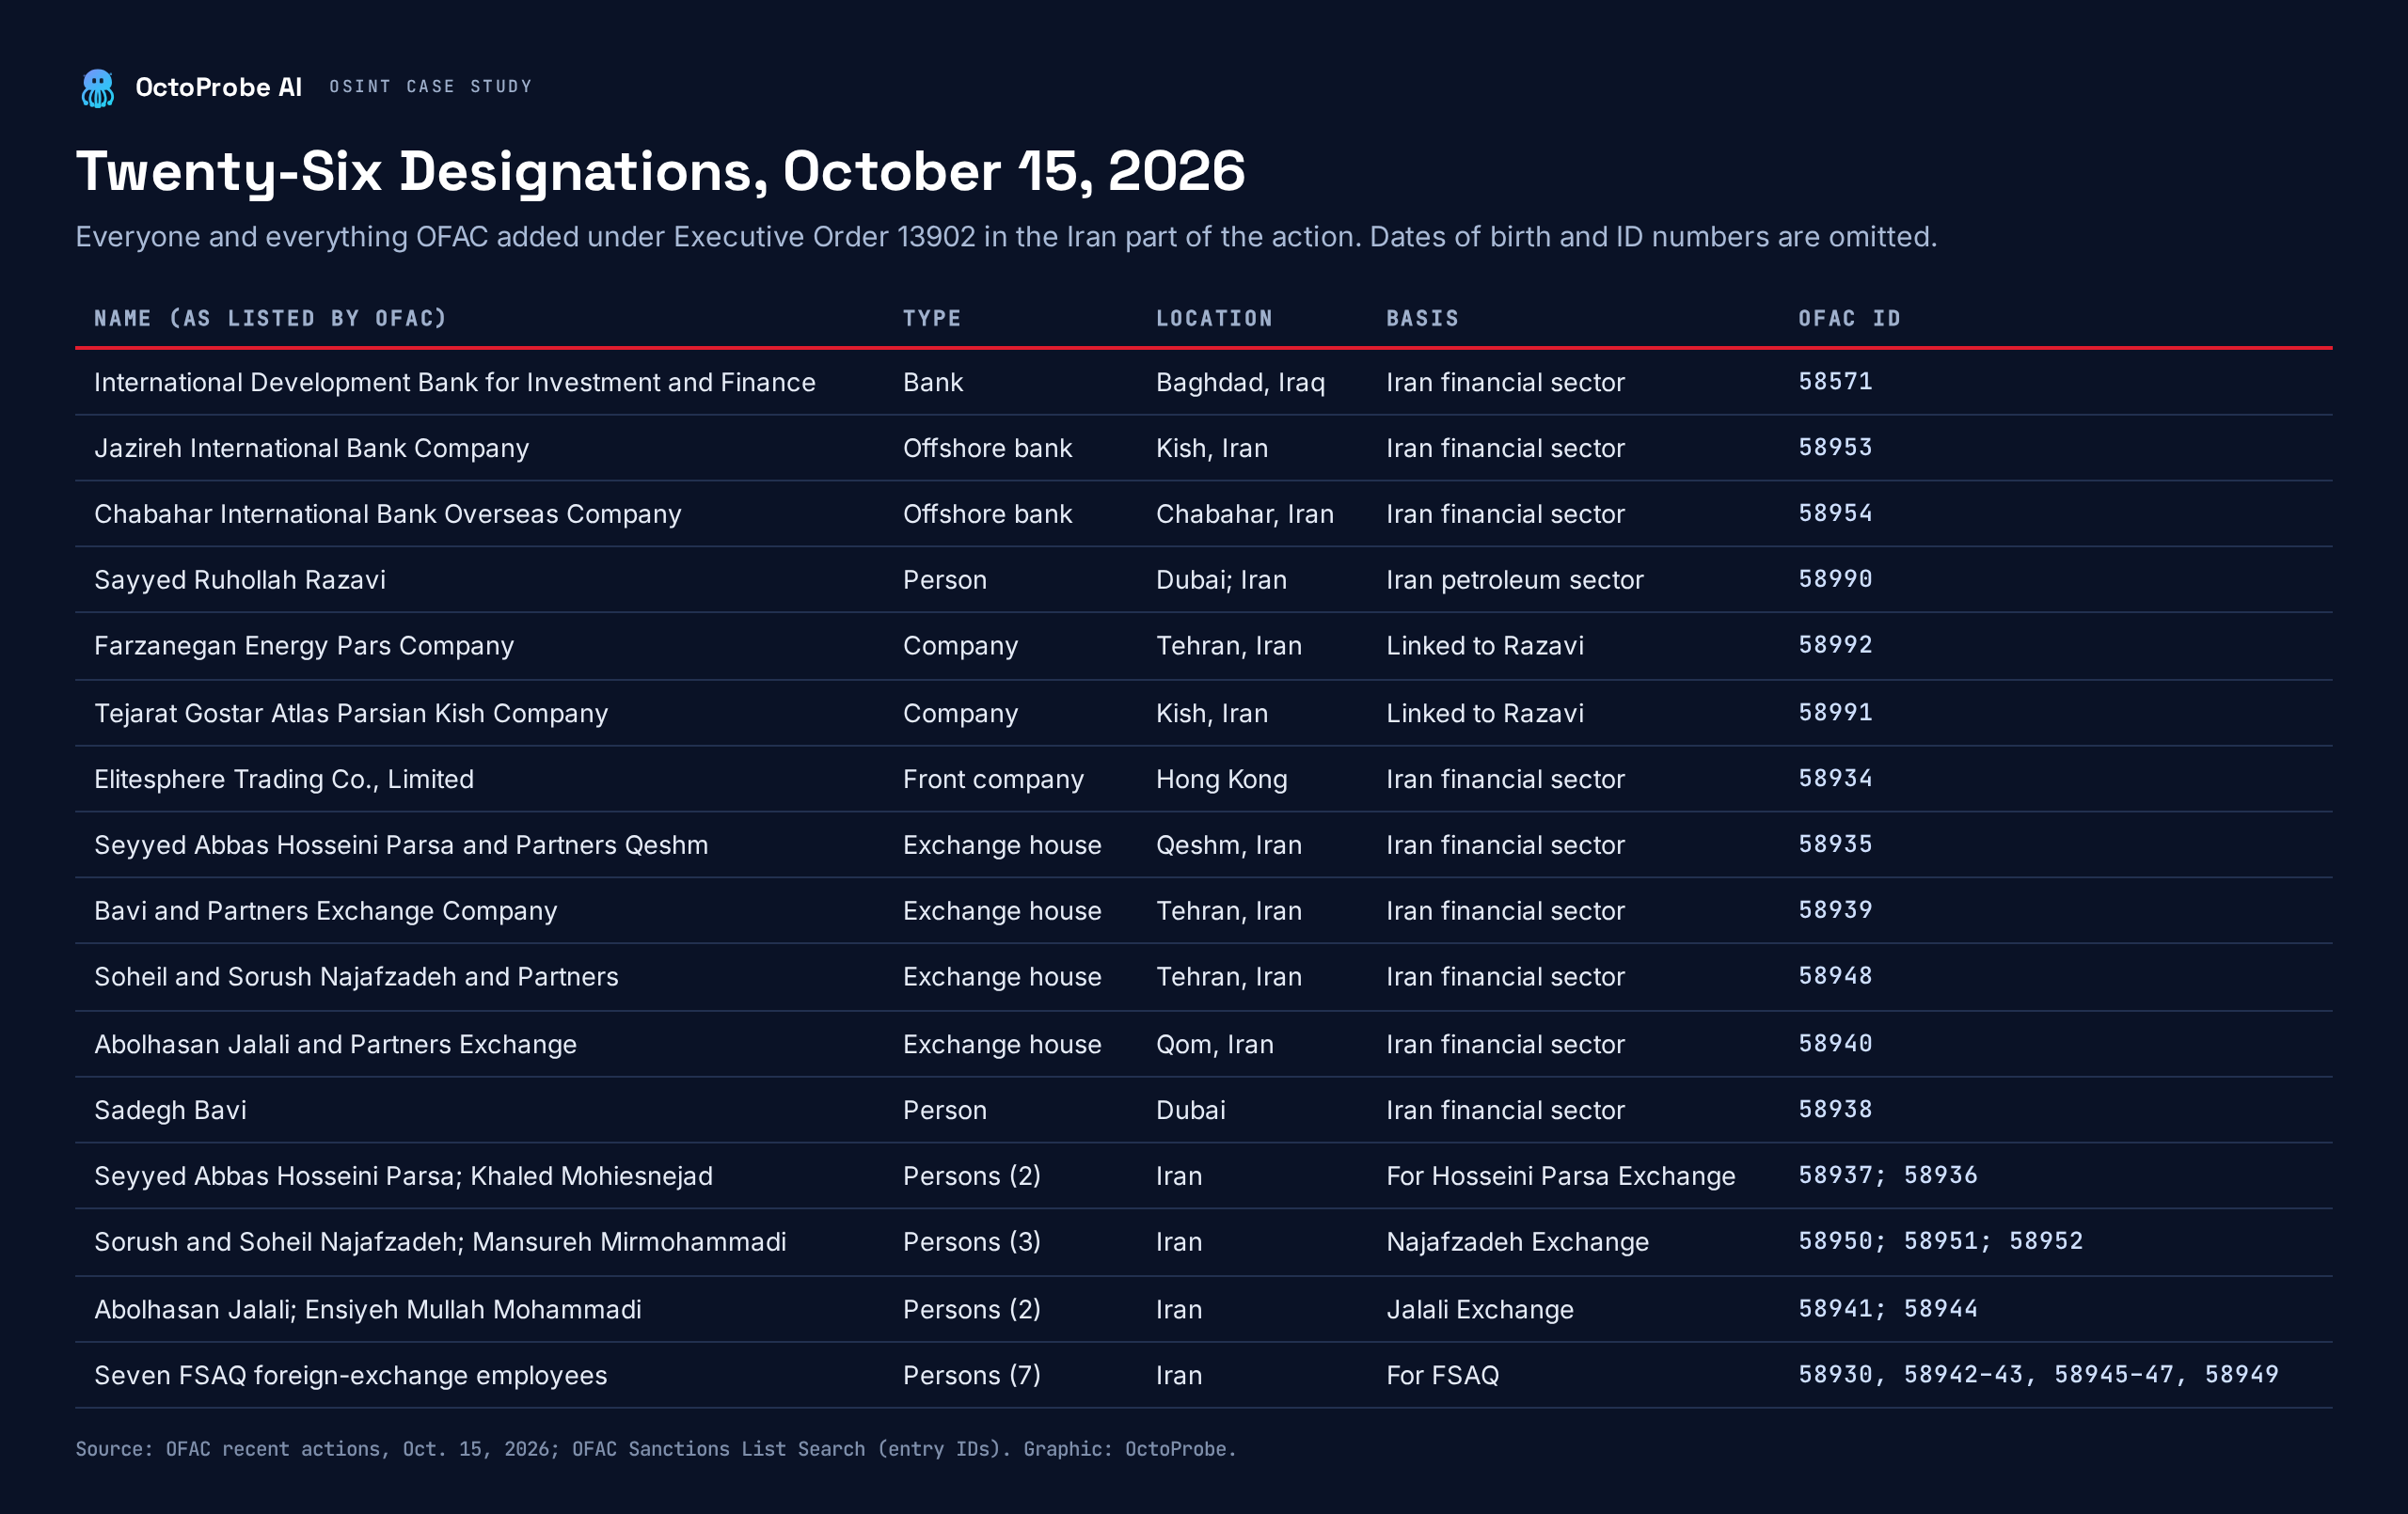Click the Twenty-Six Designations headline
The width and height of the screenshot is (2408, 1514).
[660, 171]
